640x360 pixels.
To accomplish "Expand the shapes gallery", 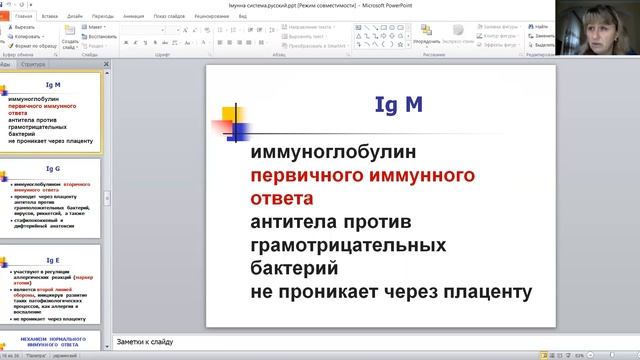I will (409, 45).
